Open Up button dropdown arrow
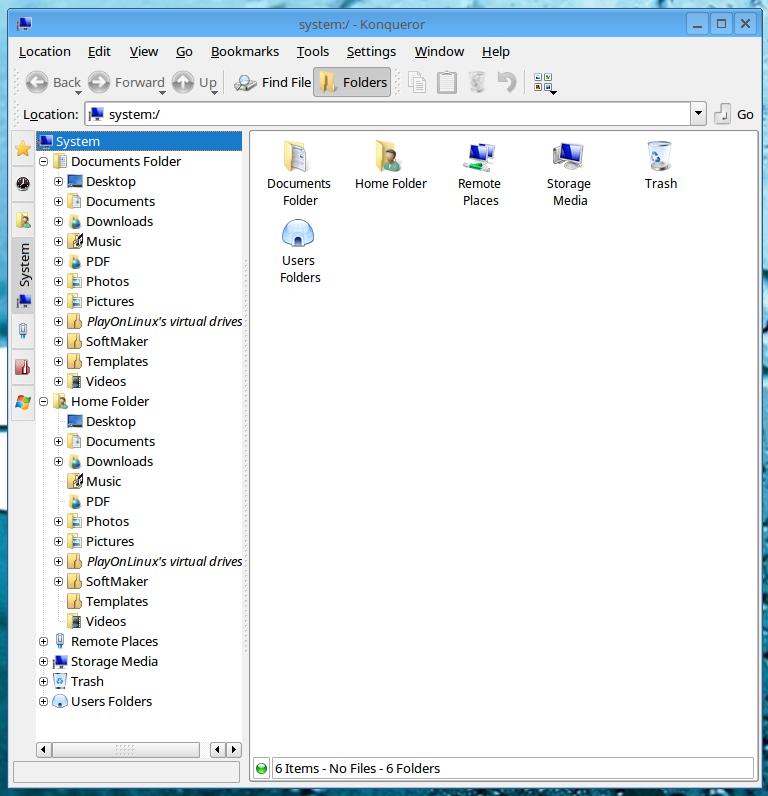 pyautogui.click(x=214, y=92)
